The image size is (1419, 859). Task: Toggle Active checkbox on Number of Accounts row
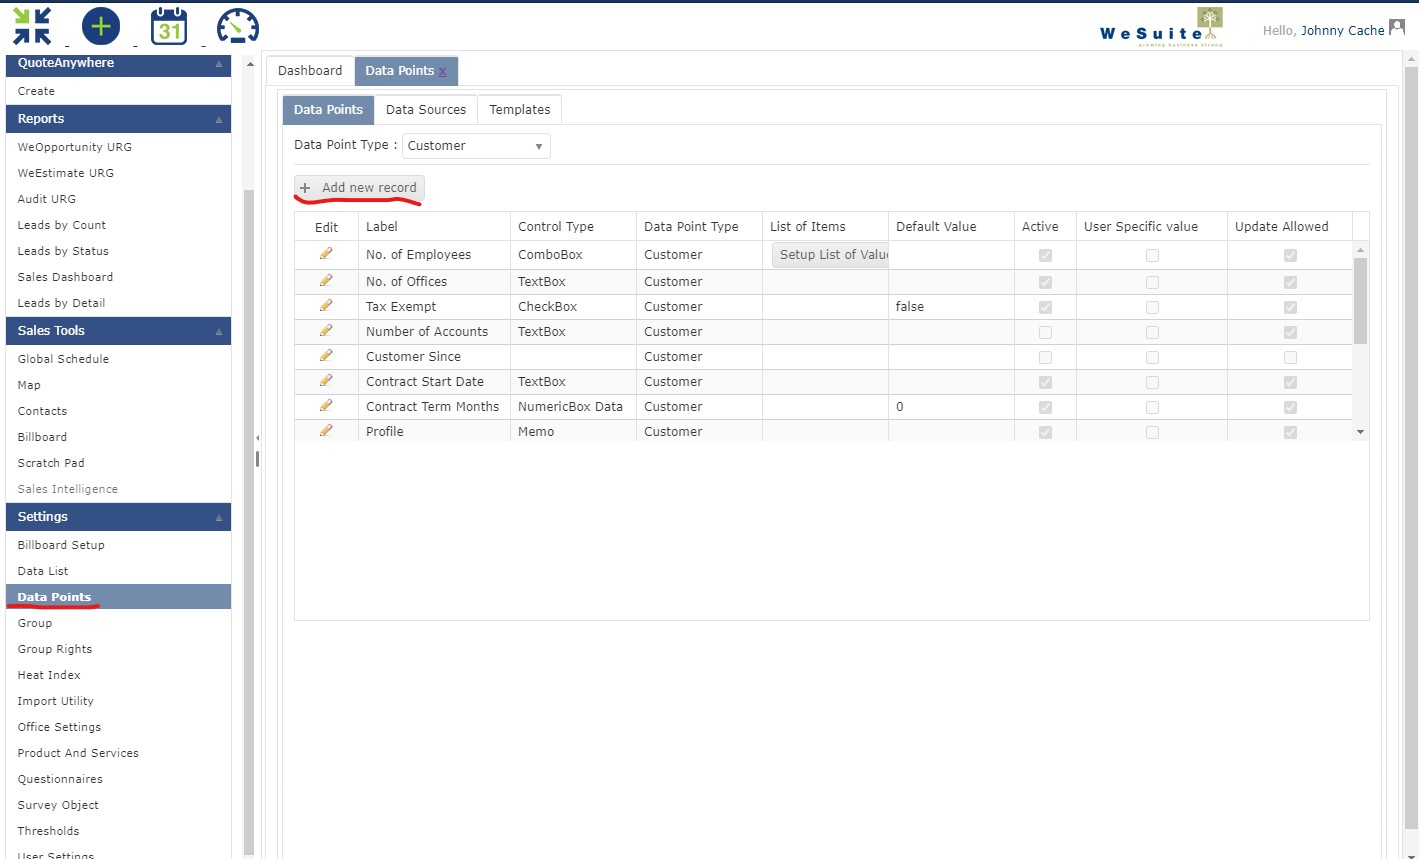pos(1044,331)
